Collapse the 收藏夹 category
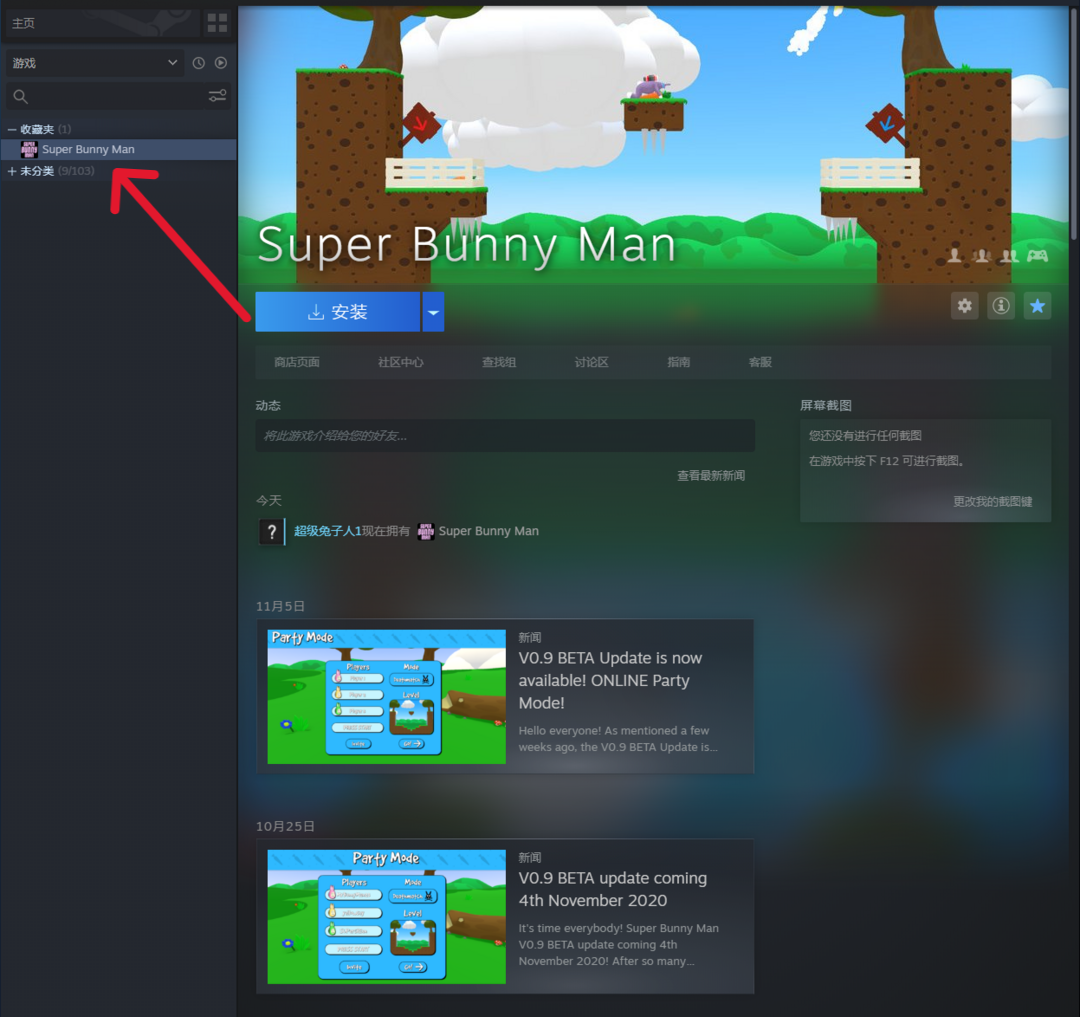The width and height of the screenshot is (1080, 1017). coord(12,130)
